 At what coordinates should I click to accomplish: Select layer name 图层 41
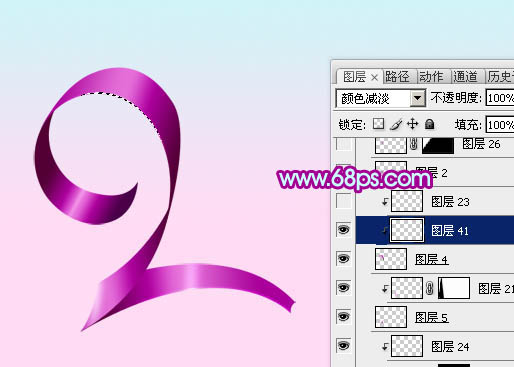click(x=450, y=230)
